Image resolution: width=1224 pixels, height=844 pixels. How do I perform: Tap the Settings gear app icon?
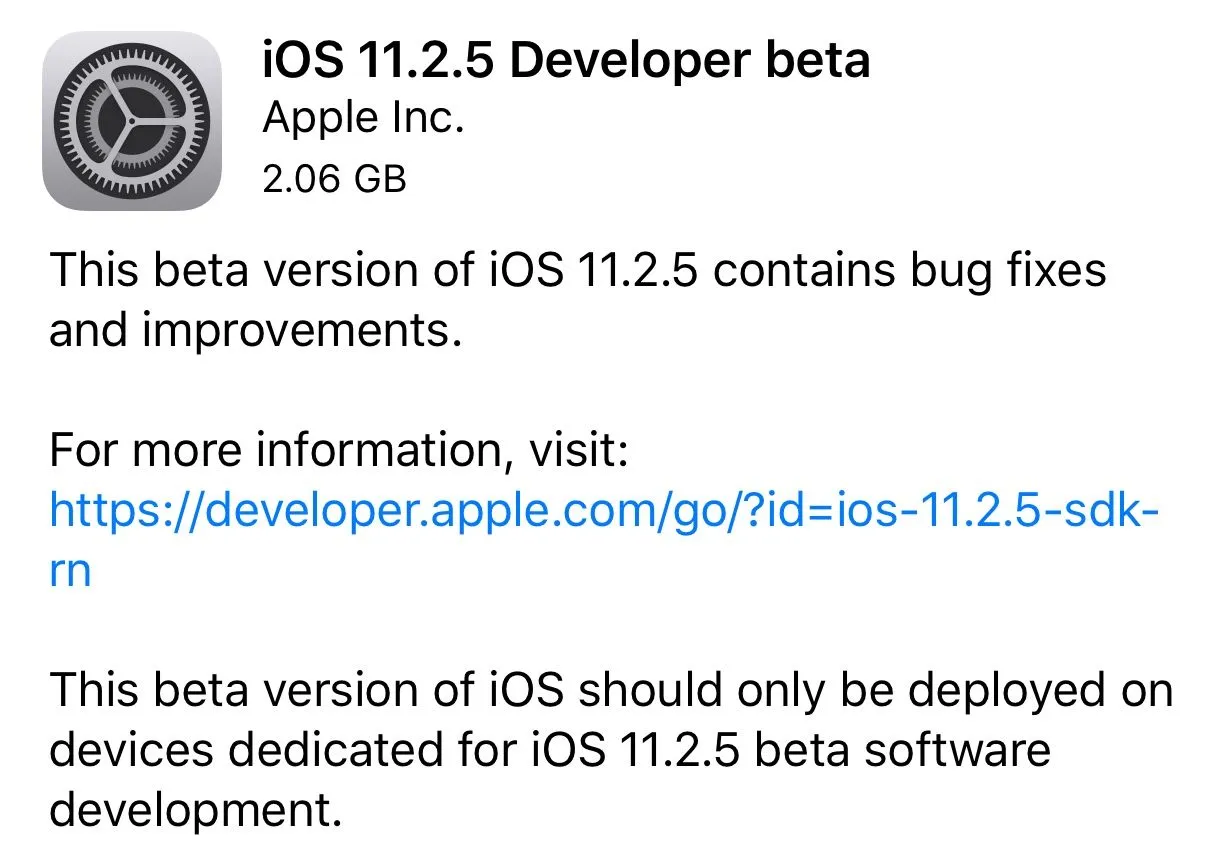pos(131,120)
